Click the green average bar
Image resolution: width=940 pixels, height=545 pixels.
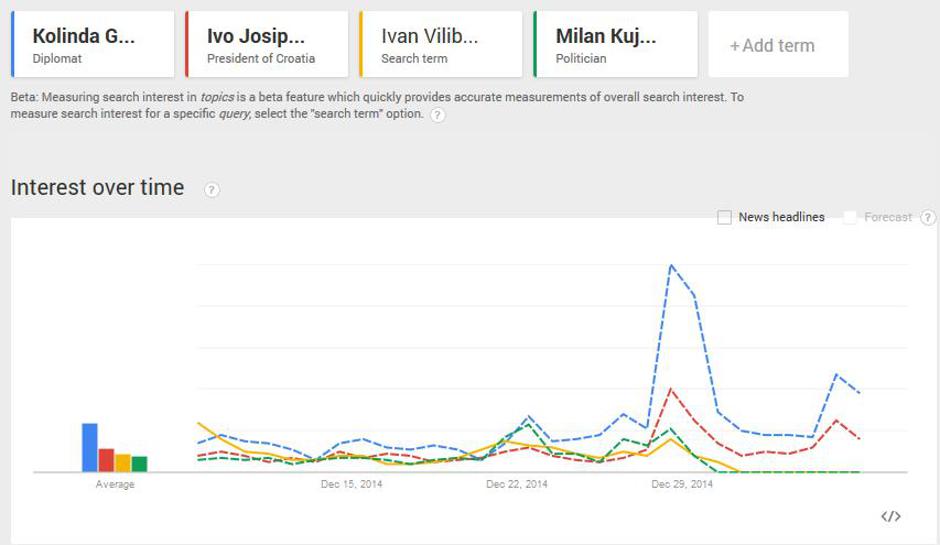[139, 463]
